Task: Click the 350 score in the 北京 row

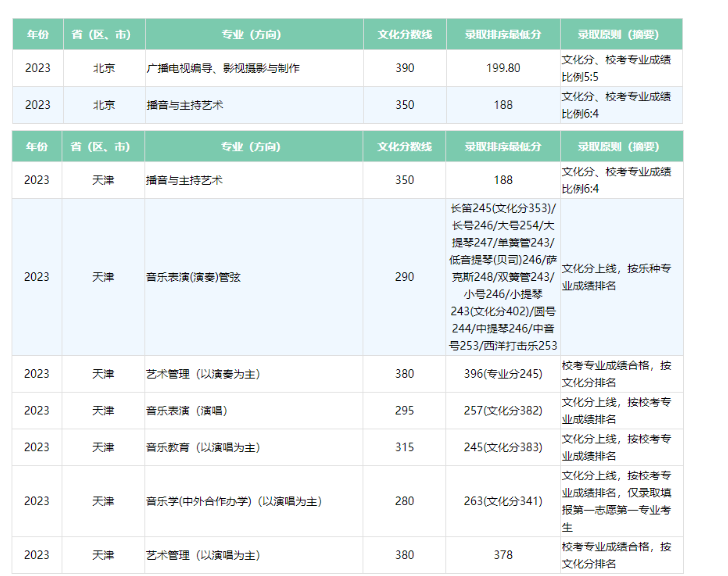Action: (404, 105)
